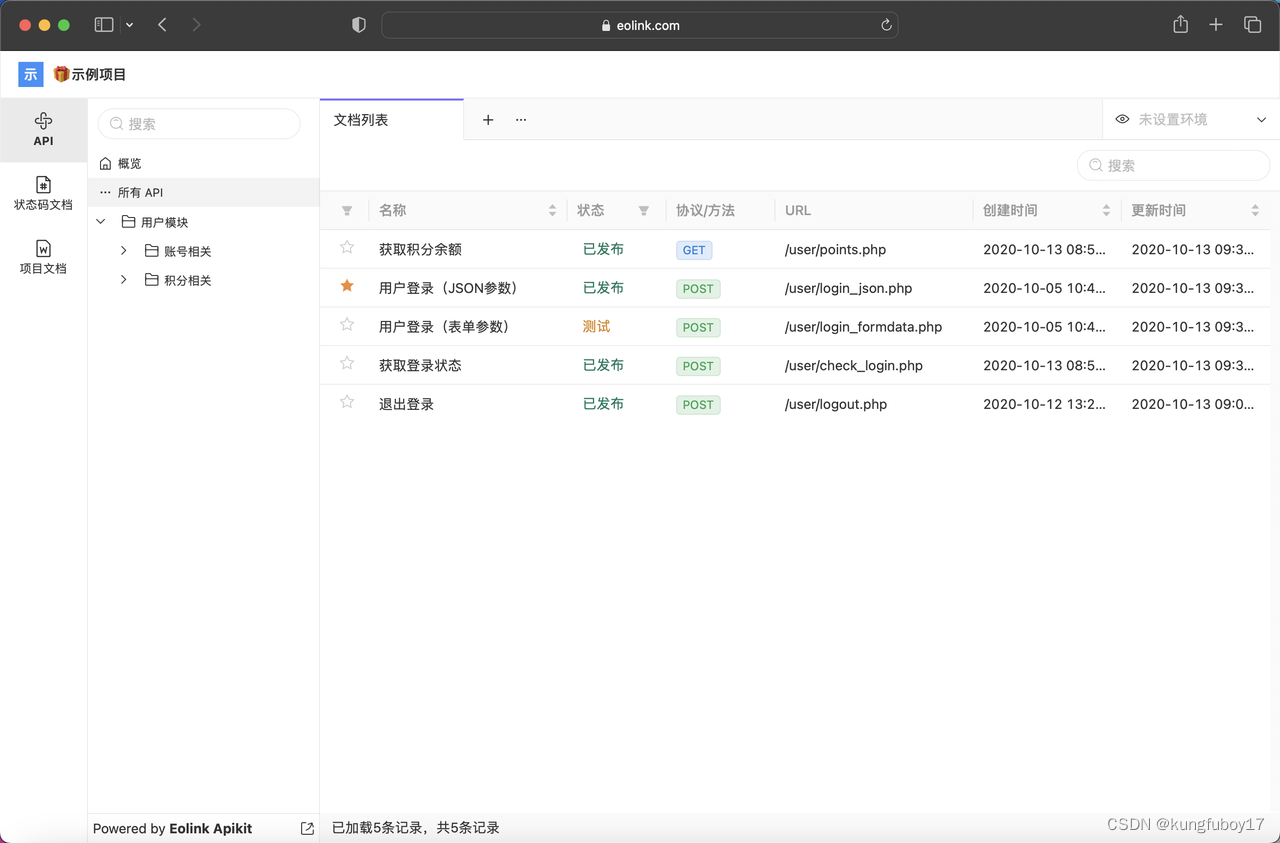Open the API section in sidebar
This screenshot has height=843, width=1280.
coord(43,130)
